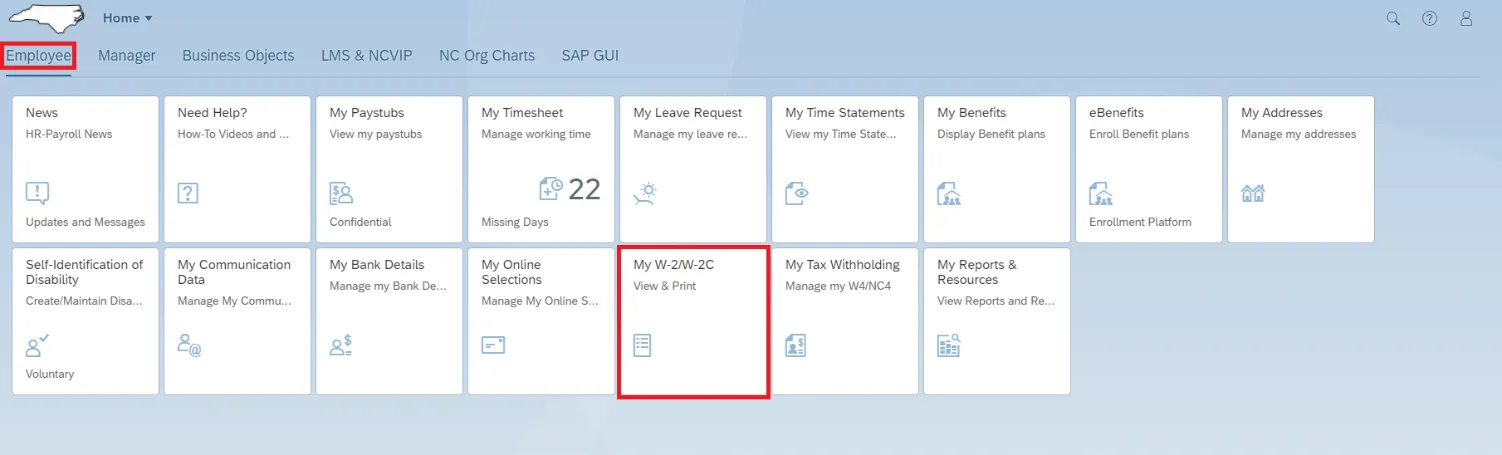This screenshot has width=1502, height=455.
Task: Go to the NC Org Charts tab
Action: tap(487, 56)
